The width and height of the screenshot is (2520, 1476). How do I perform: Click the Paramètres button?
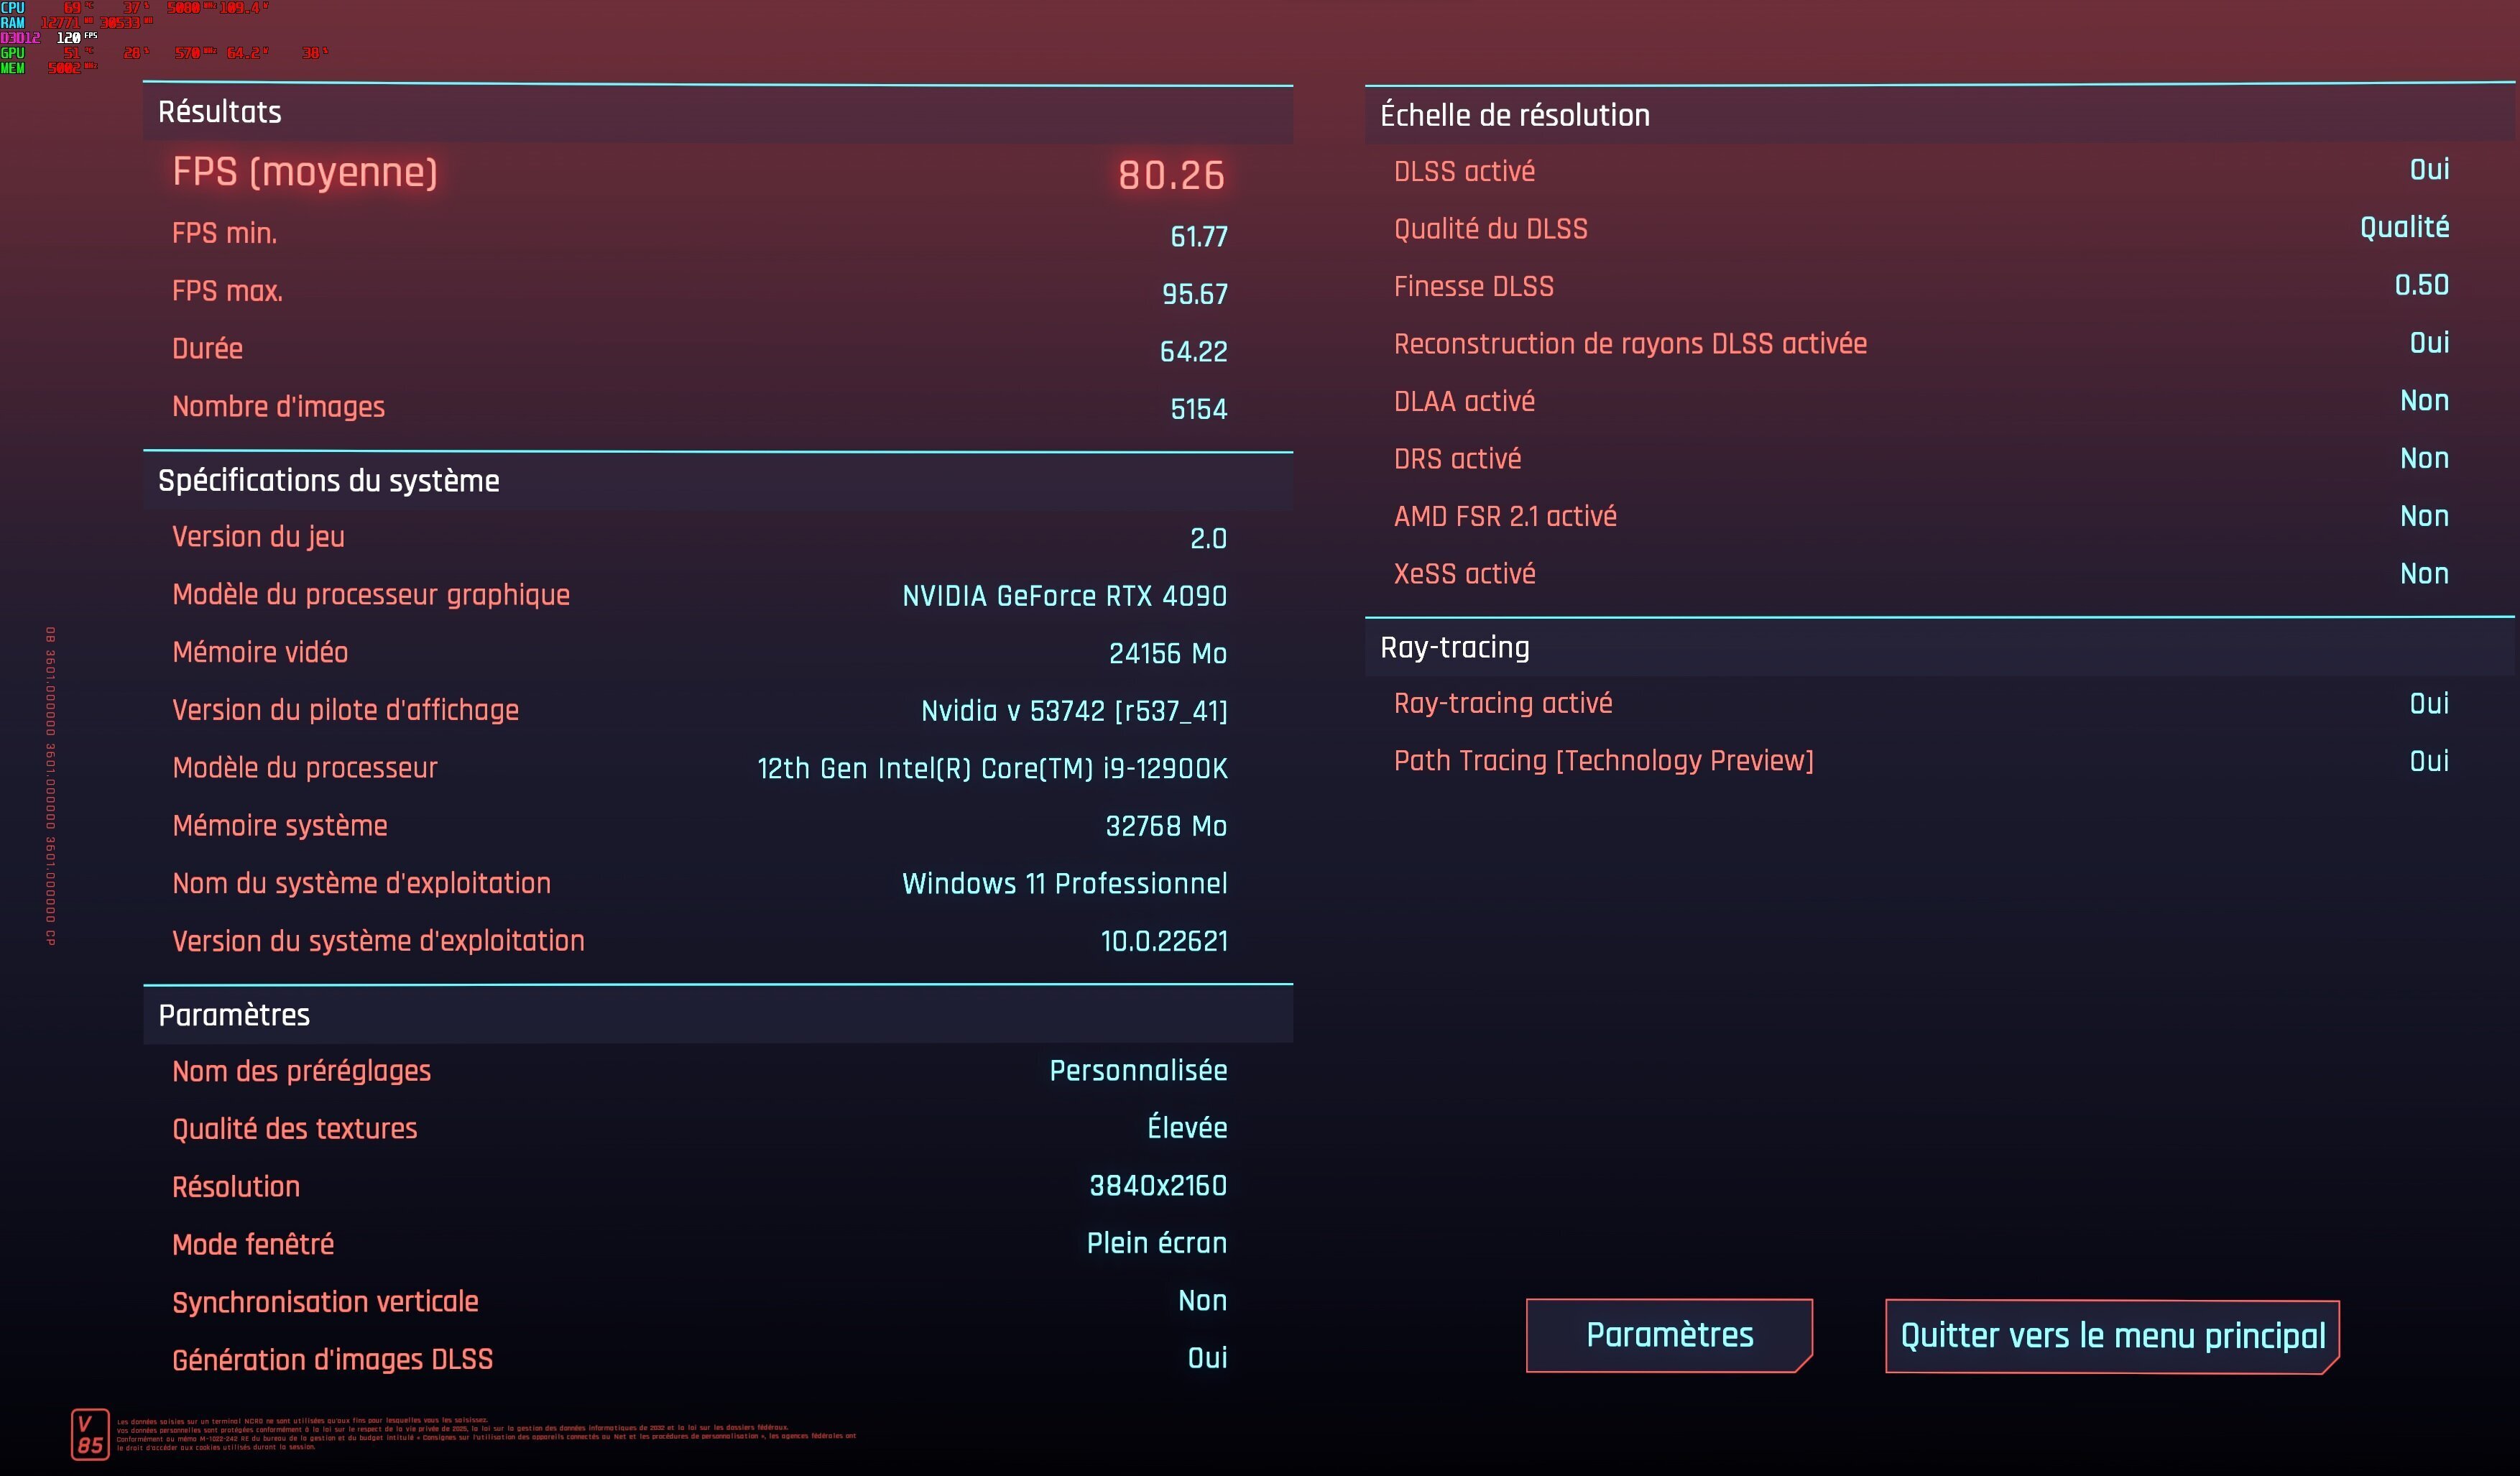point(1669,1335)
